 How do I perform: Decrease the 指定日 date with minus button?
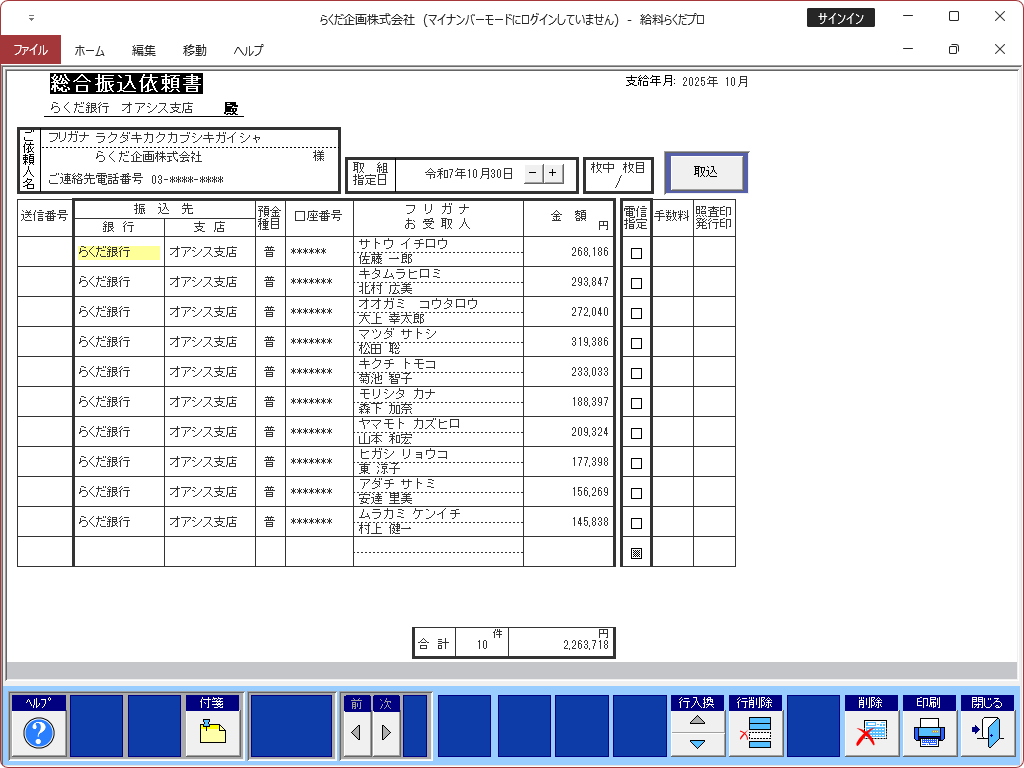tap(533, 173)
